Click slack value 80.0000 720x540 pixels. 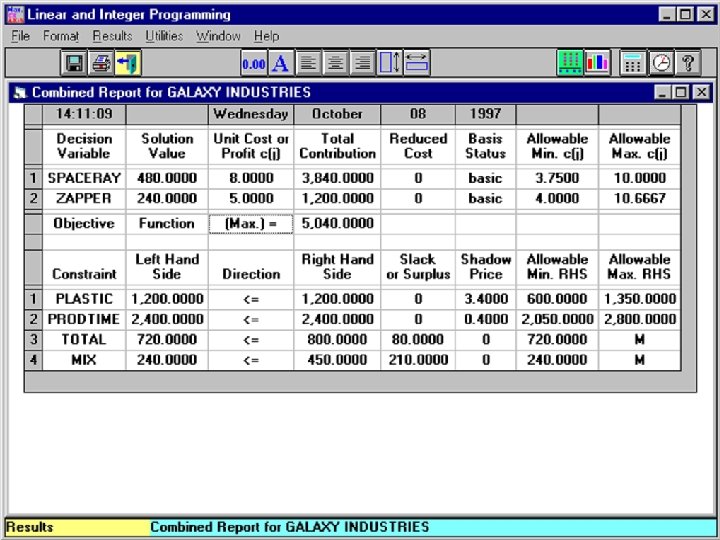tap(418, 339)
